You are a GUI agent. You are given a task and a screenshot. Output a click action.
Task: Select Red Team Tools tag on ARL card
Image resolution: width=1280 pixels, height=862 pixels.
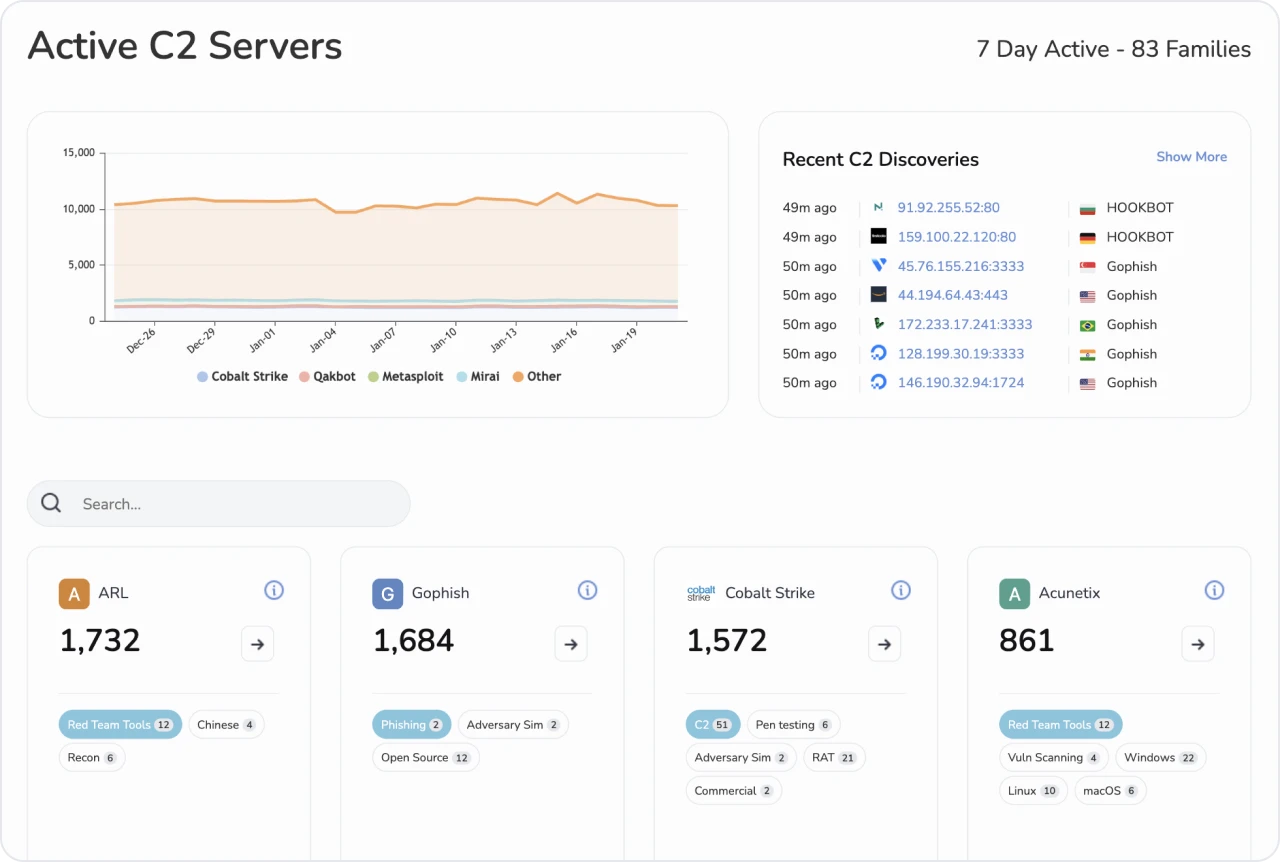pyautogui.click(x=120, y=725)
